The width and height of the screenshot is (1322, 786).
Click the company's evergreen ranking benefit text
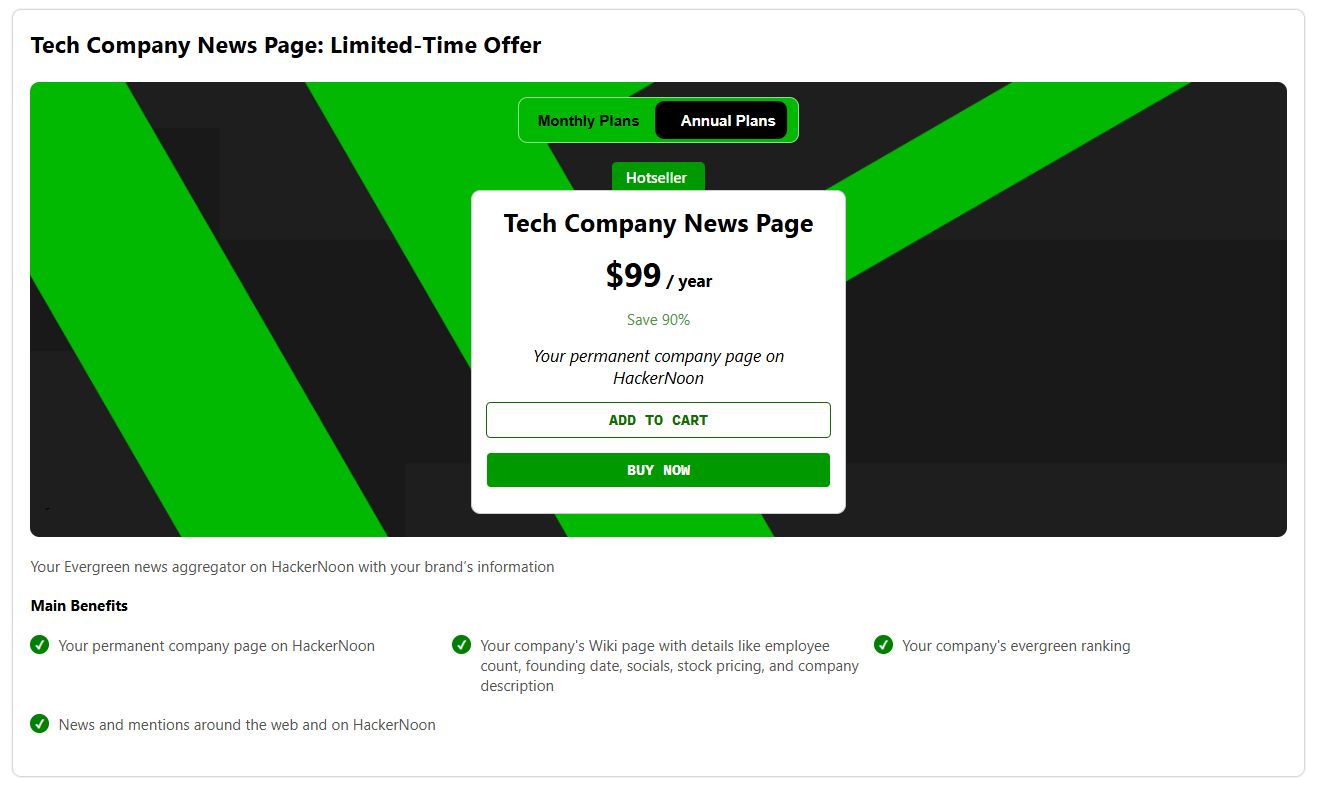[1015, 646]
